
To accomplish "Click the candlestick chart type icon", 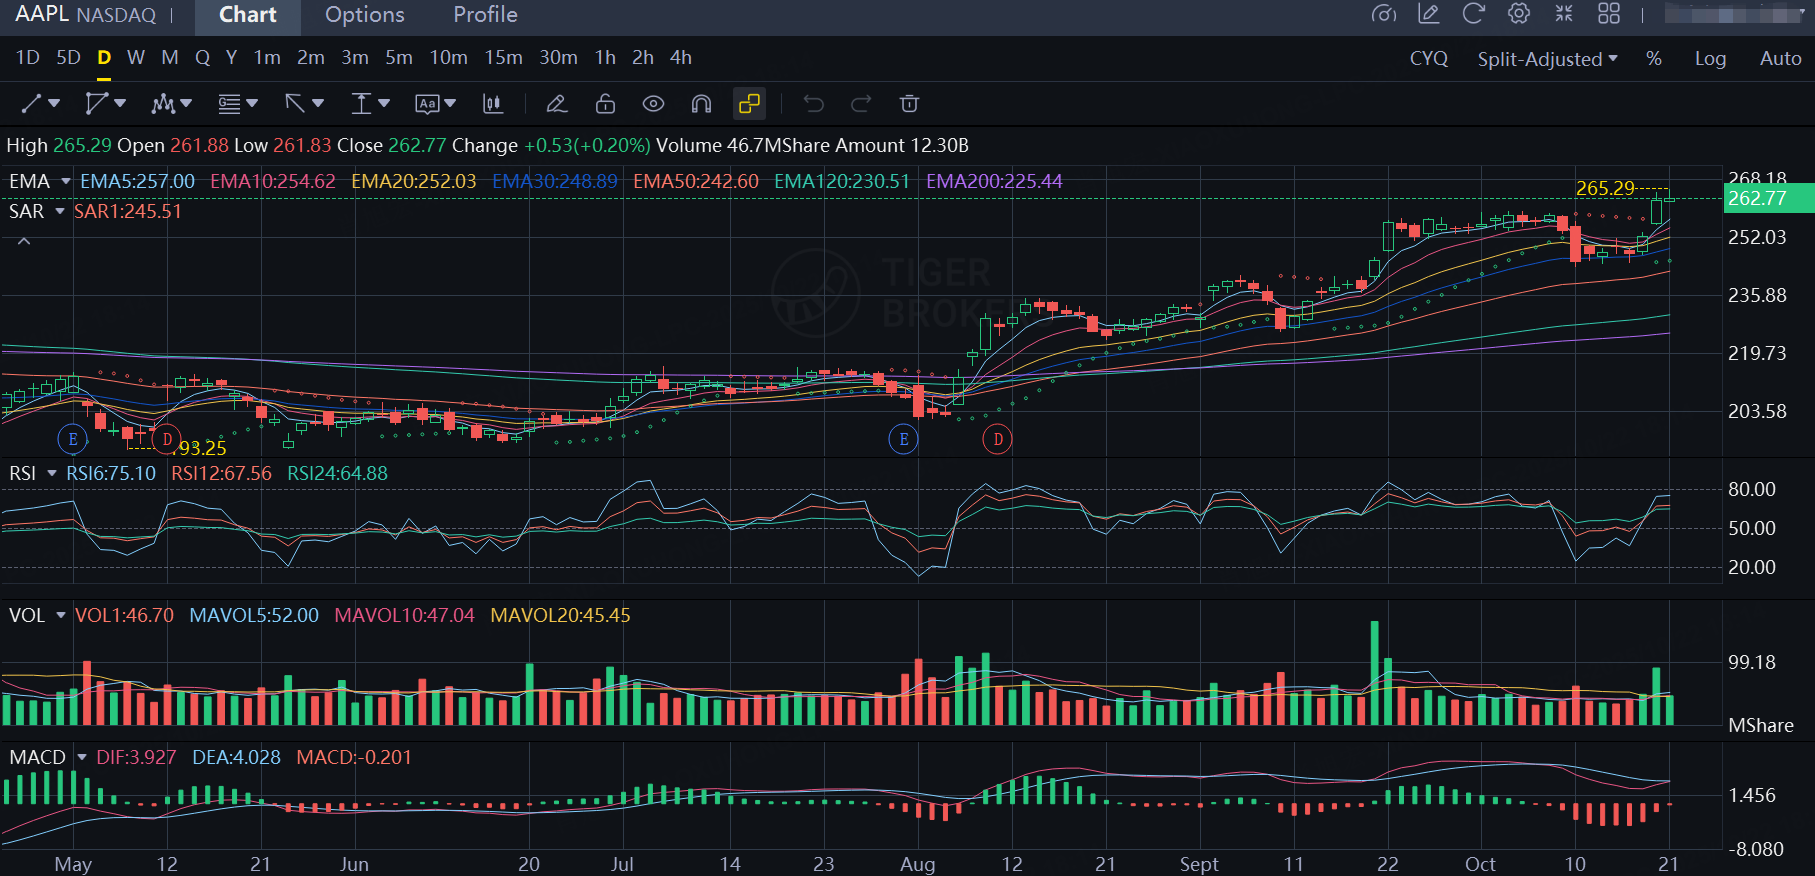I will [x=493, y=104].
